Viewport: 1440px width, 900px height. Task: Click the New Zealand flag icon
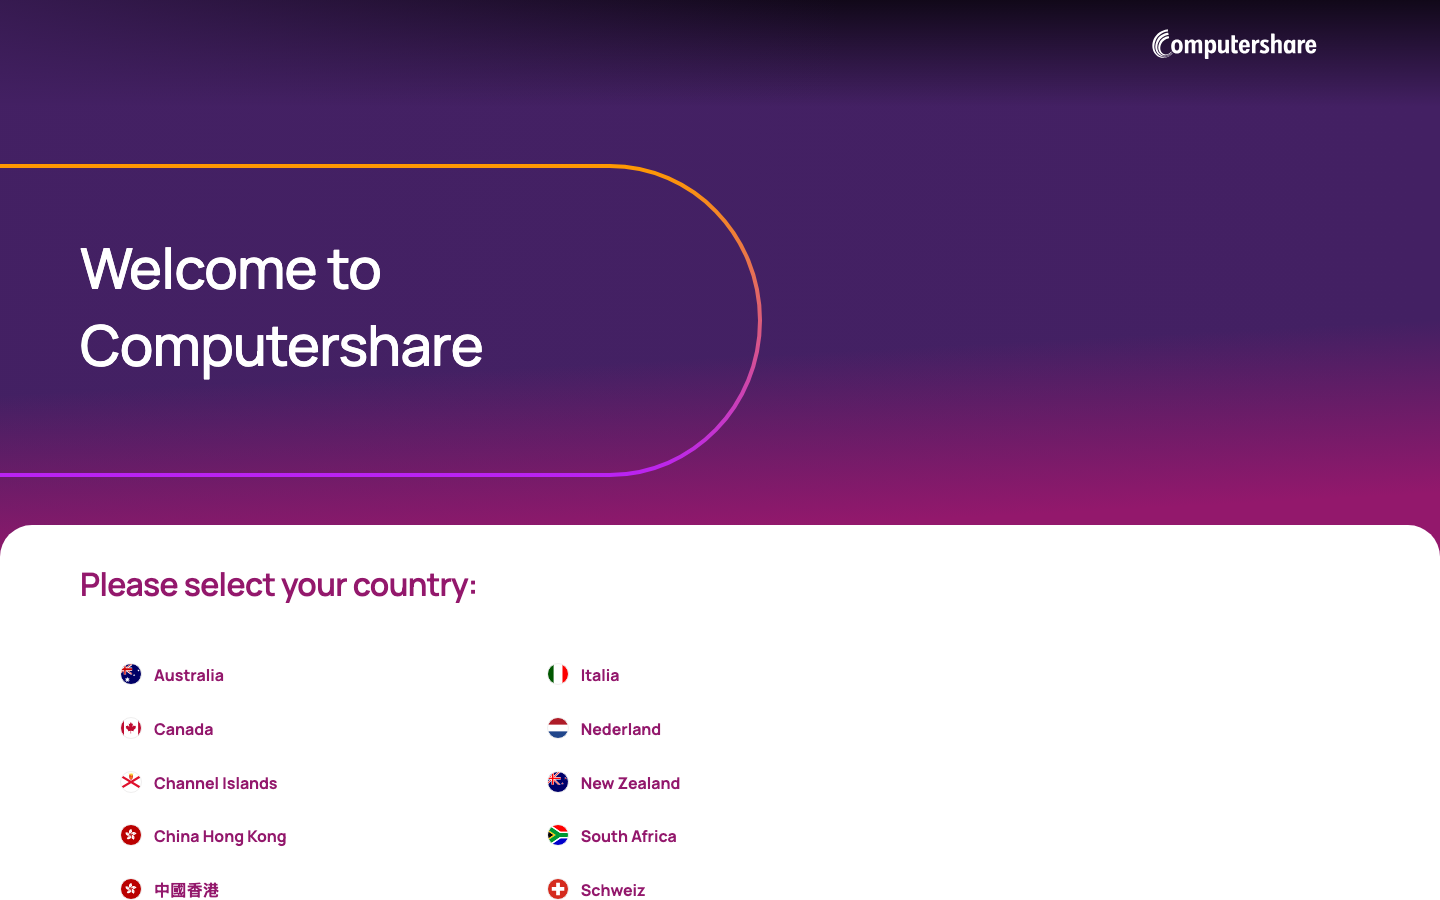click(x=558, y=782)
